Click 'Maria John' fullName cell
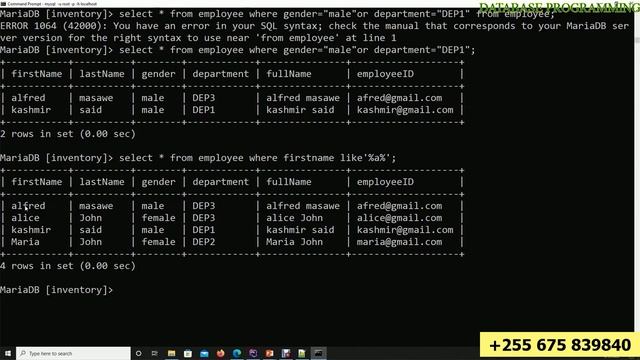 pyautogui.click(x=294, y=242)
